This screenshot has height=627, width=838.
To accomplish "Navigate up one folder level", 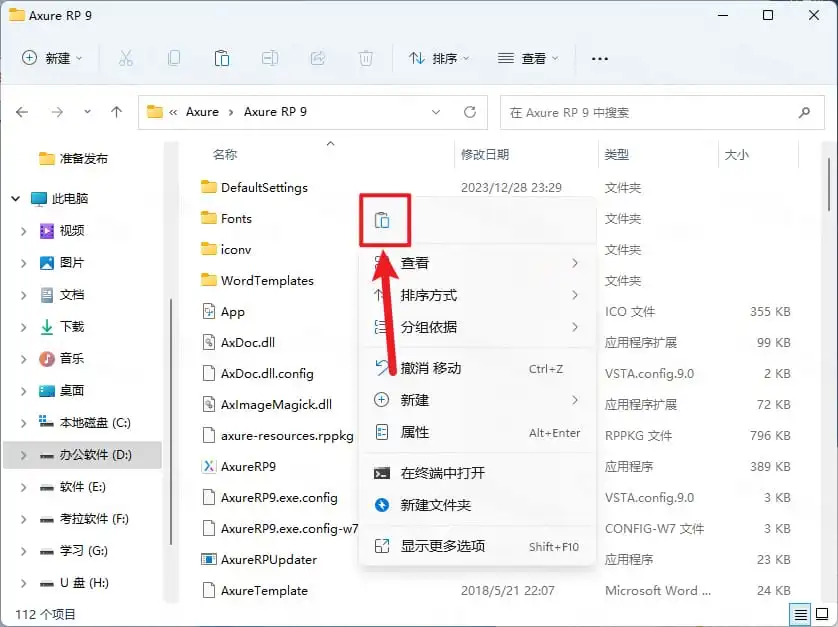I will [x=117, y=112].
